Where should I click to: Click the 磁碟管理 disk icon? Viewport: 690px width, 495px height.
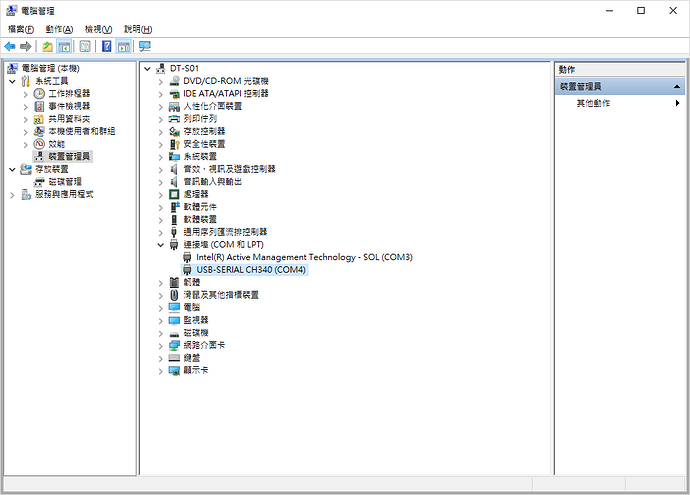pos(39,182)
